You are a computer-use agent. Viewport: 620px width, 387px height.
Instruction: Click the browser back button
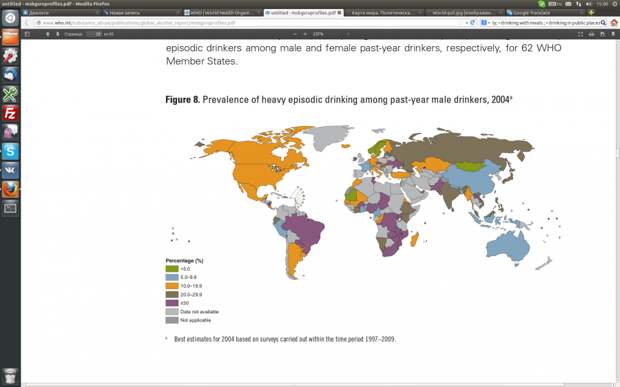[27, 23]
